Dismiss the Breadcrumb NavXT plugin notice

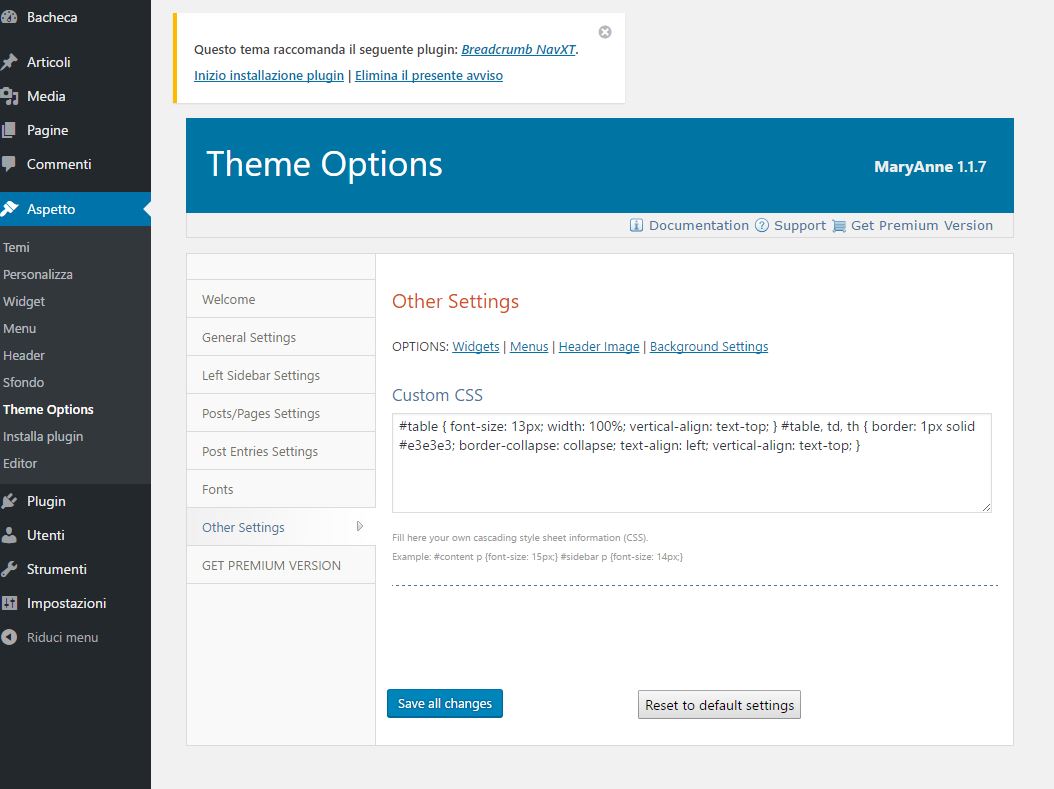click(605, 32)
